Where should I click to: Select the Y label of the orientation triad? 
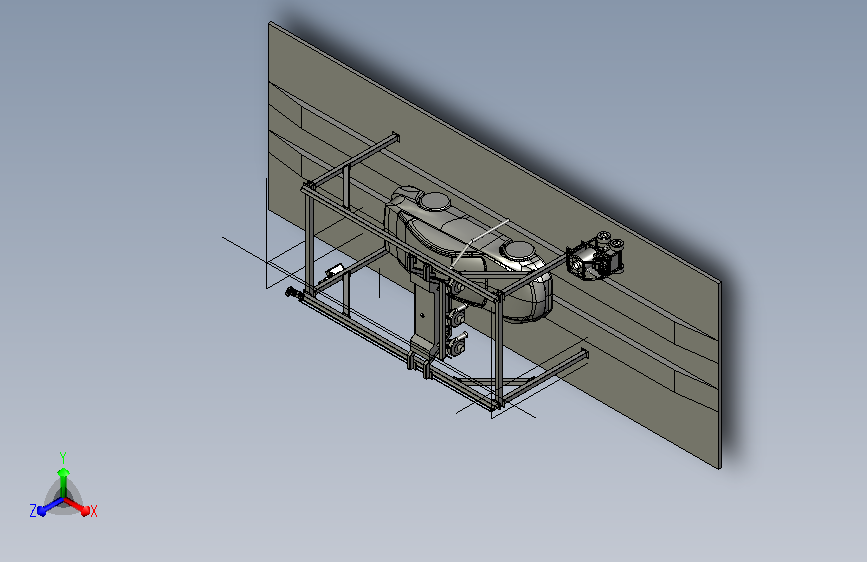[63, 457]
